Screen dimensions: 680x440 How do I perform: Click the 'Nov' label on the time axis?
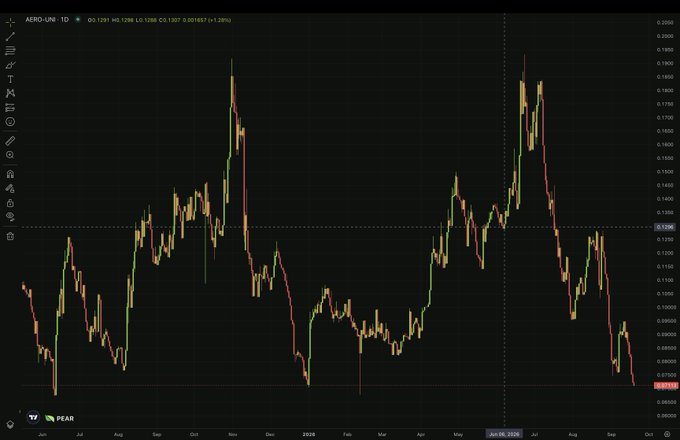[x=233, y=434]
